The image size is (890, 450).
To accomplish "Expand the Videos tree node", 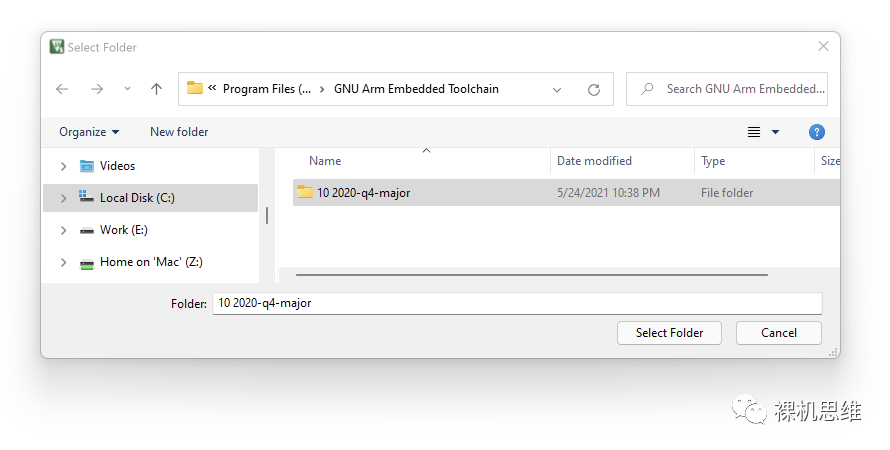I will (x=64, y=166).
